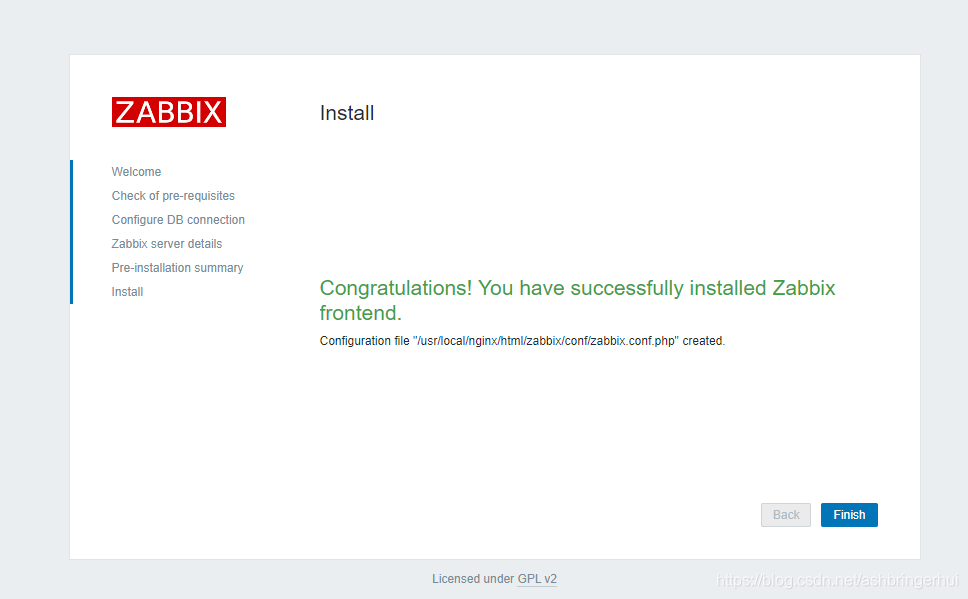Click the 'Licensed under' footer text
This screenshot has height=599, width=968.
tap(473, 579)
